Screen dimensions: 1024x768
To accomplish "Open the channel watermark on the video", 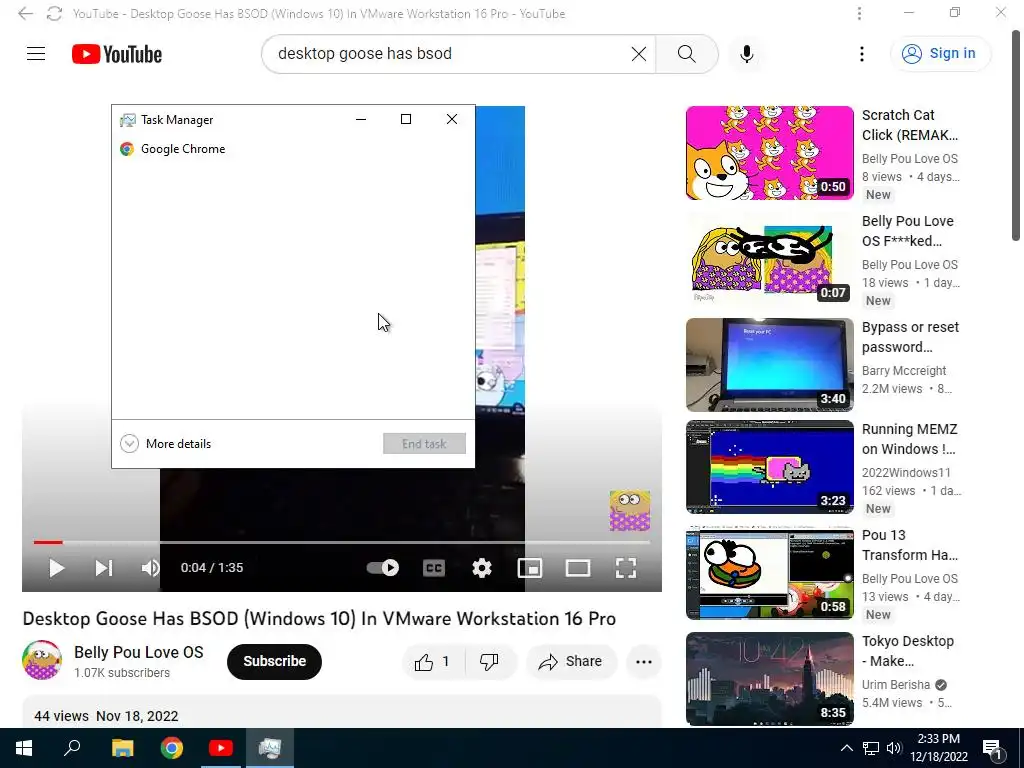I will tap(630, 511).
